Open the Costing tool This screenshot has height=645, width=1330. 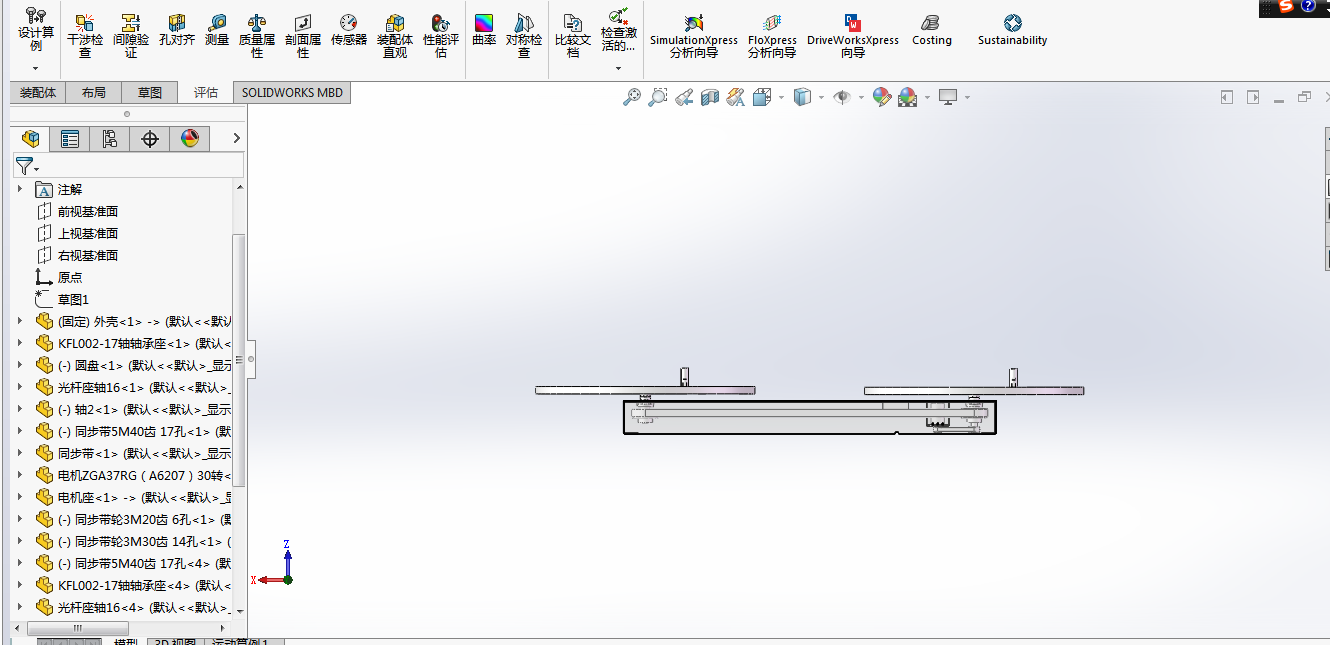coord(932,30)
